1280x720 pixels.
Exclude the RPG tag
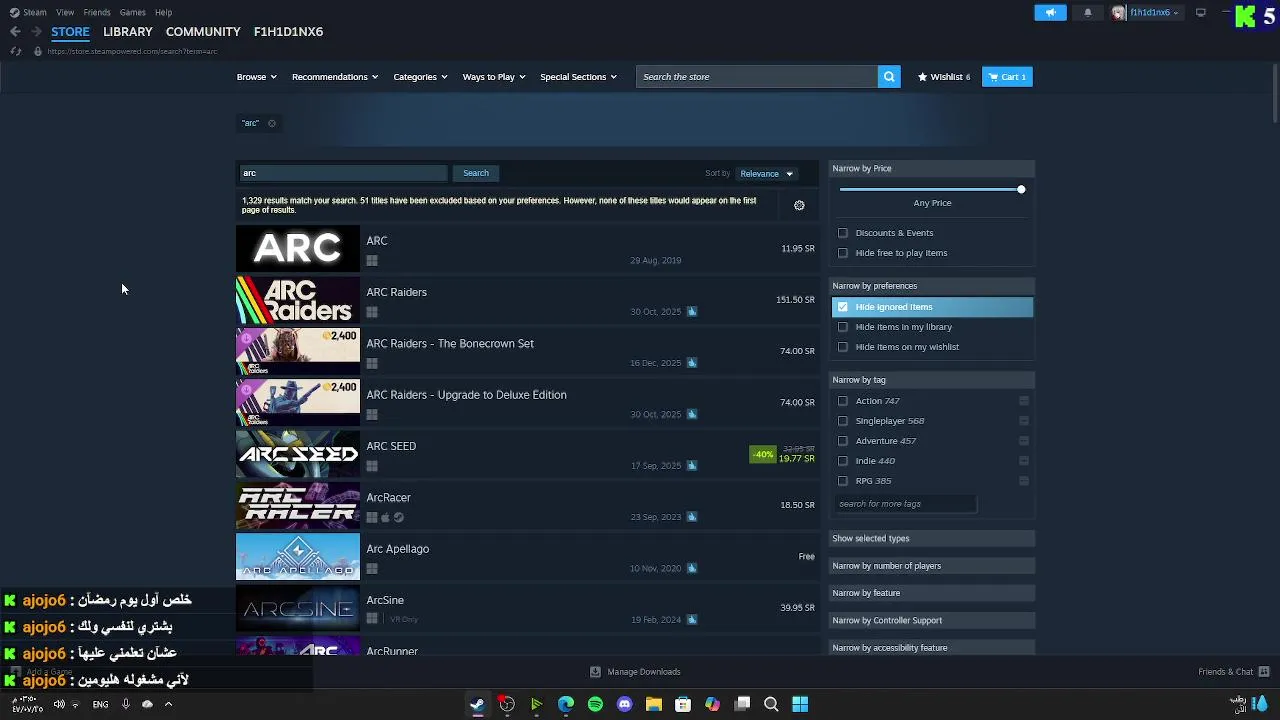(1024, 481)
